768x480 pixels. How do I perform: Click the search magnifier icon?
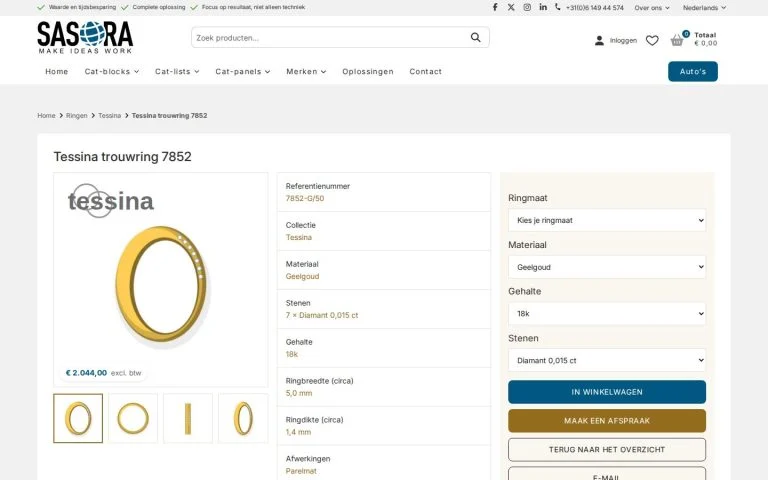click(x=476, y=37)
